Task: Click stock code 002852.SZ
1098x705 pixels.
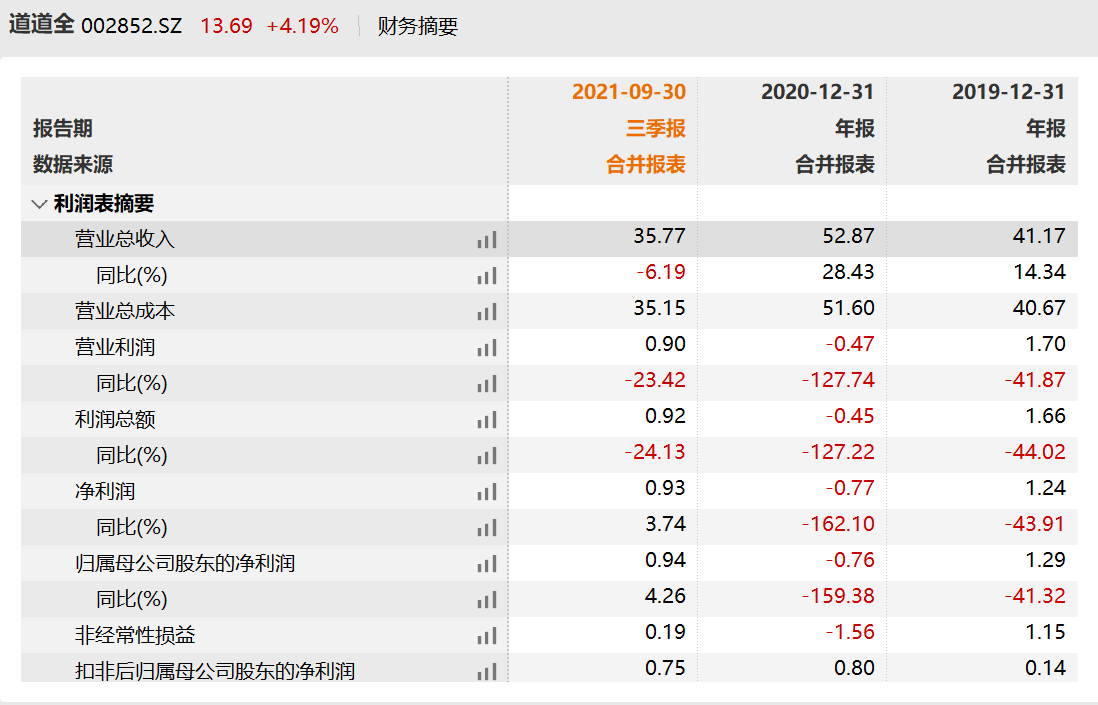Action: (131, 27)
